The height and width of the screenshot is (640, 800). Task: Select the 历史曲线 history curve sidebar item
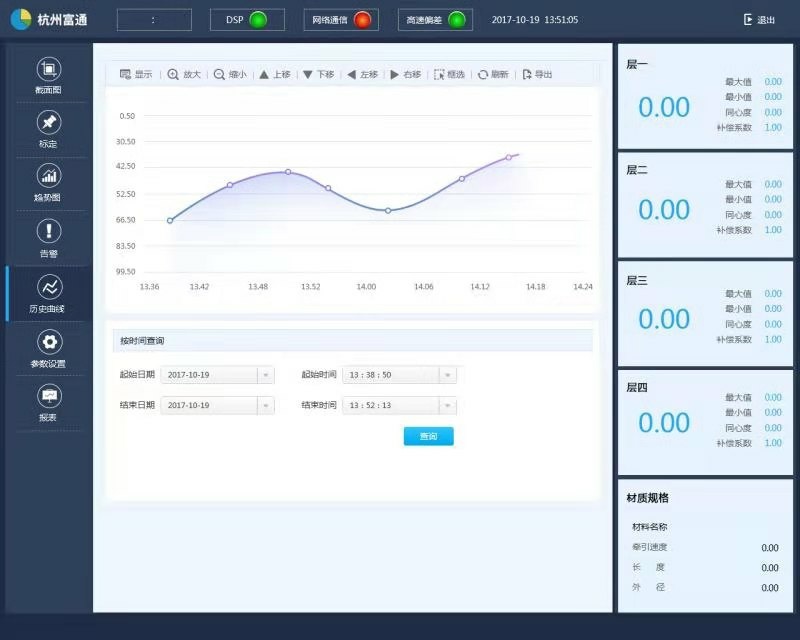[49, 294]
